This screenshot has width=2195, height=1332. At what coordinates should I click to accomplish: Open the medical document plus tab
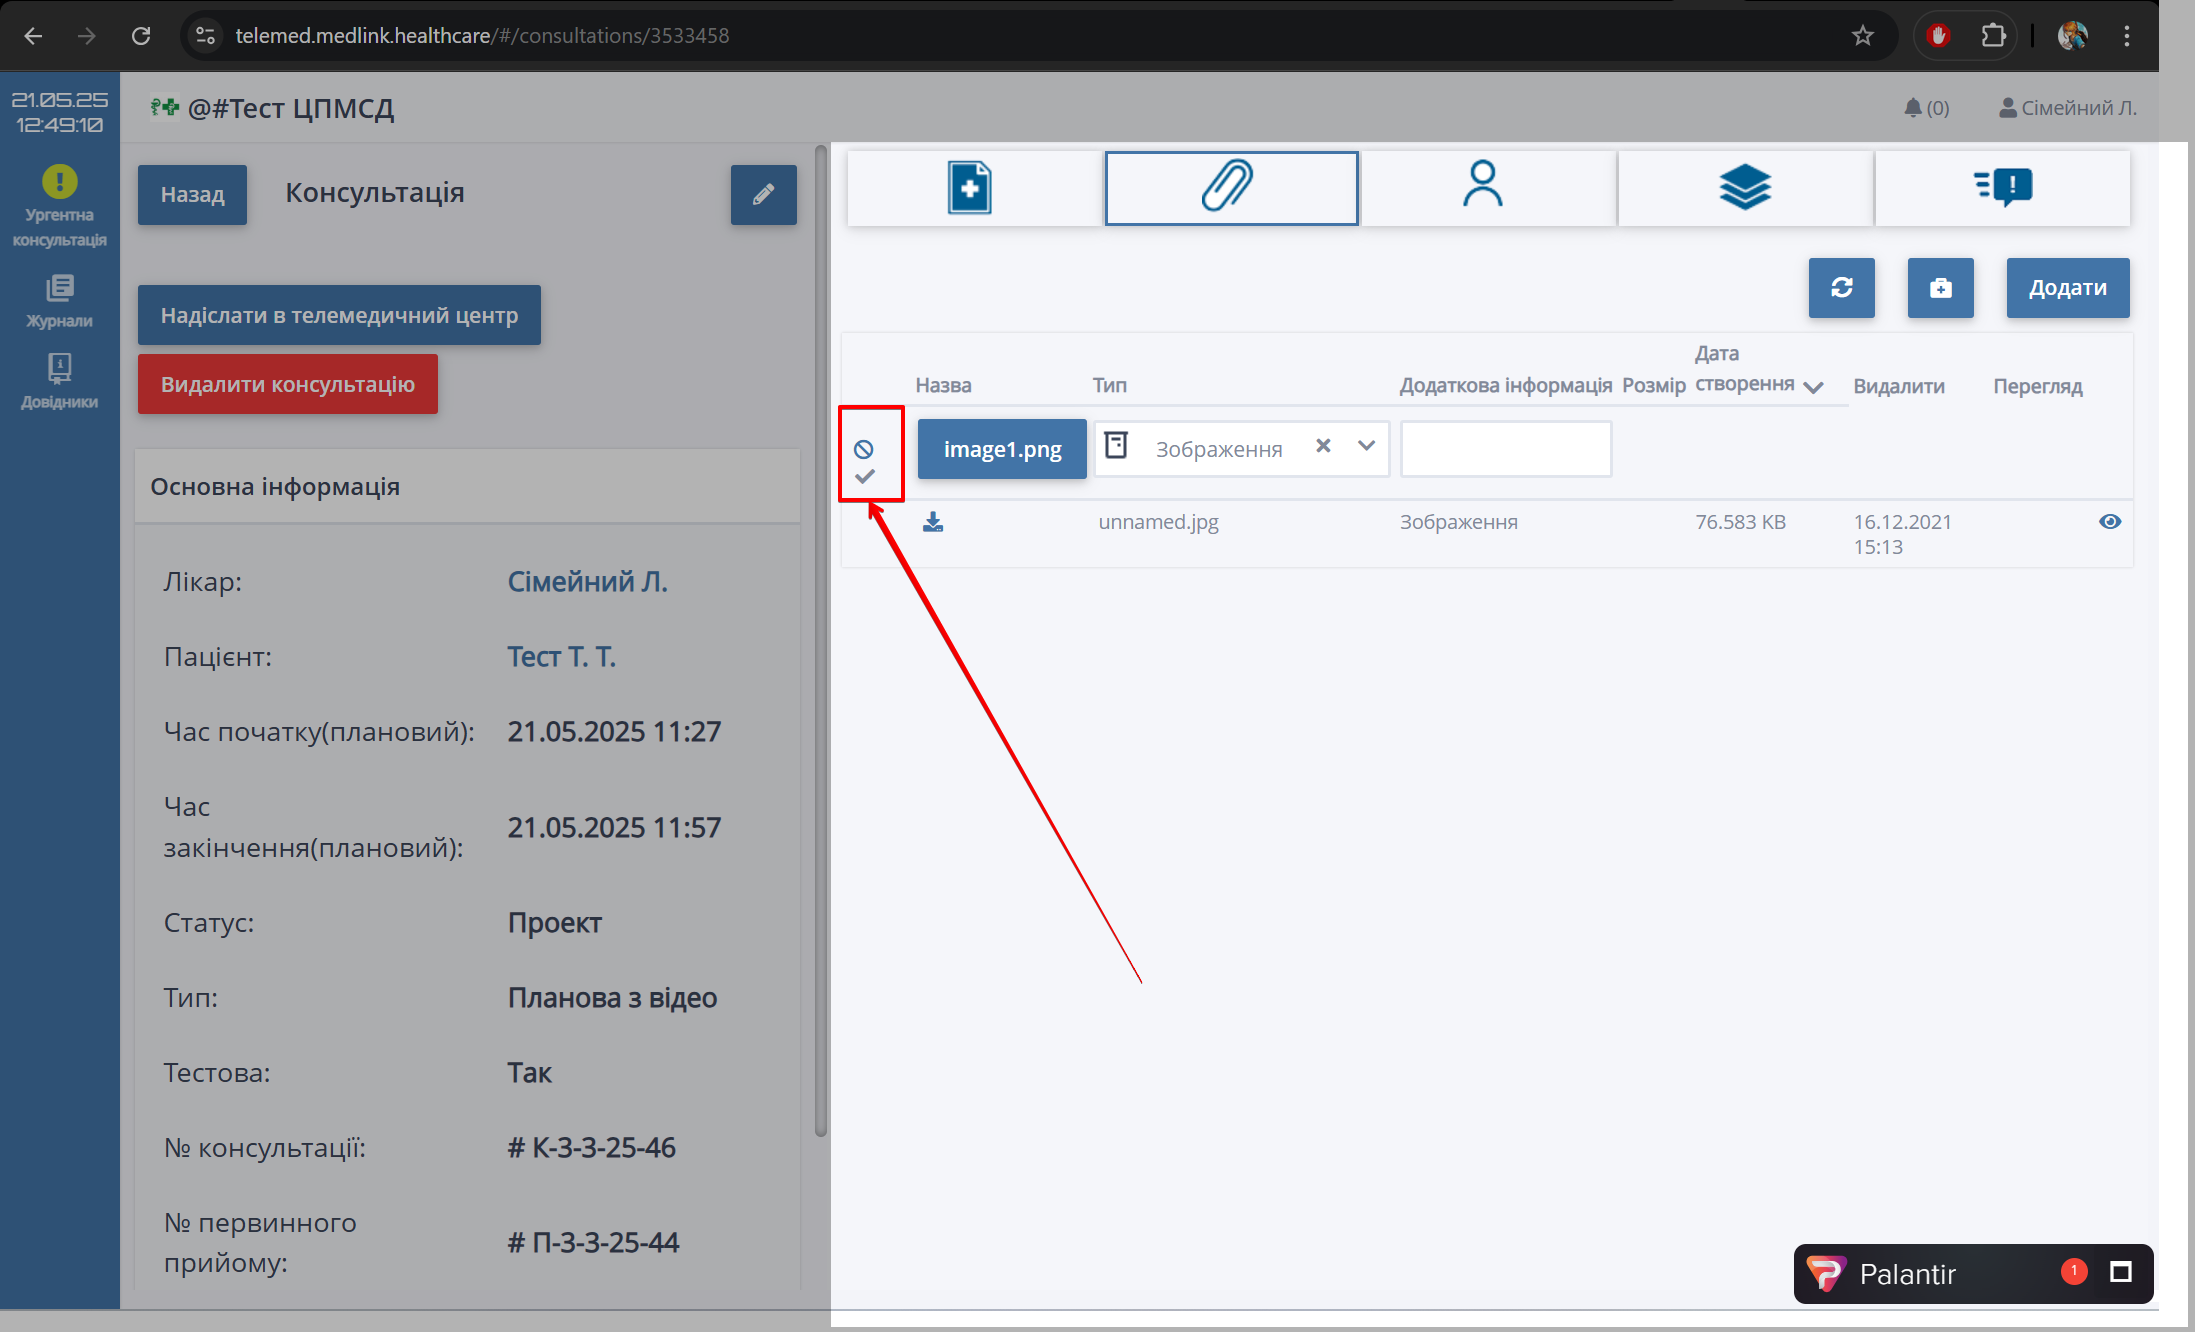(971, 188)
